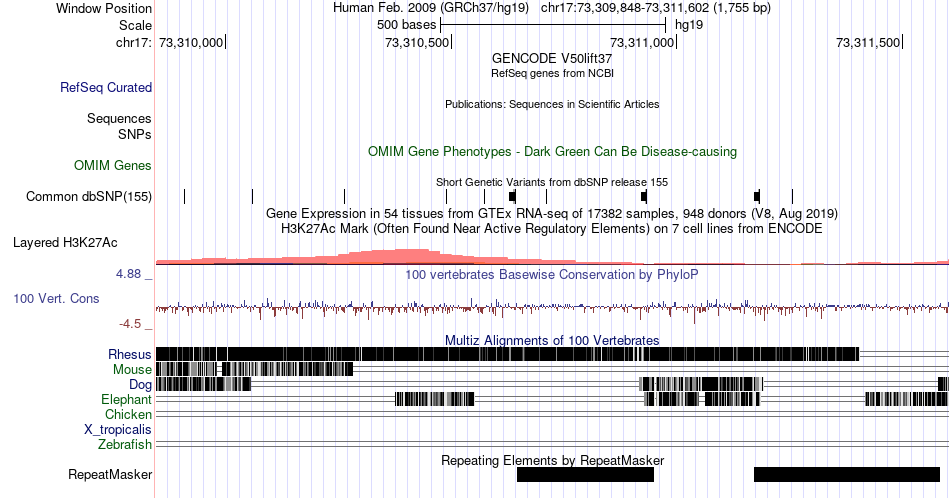This screenshot has height=498, width=950.
Task: Click 100 vertebrates Basewise Conservation by PhyloP title
Action: 552,275
